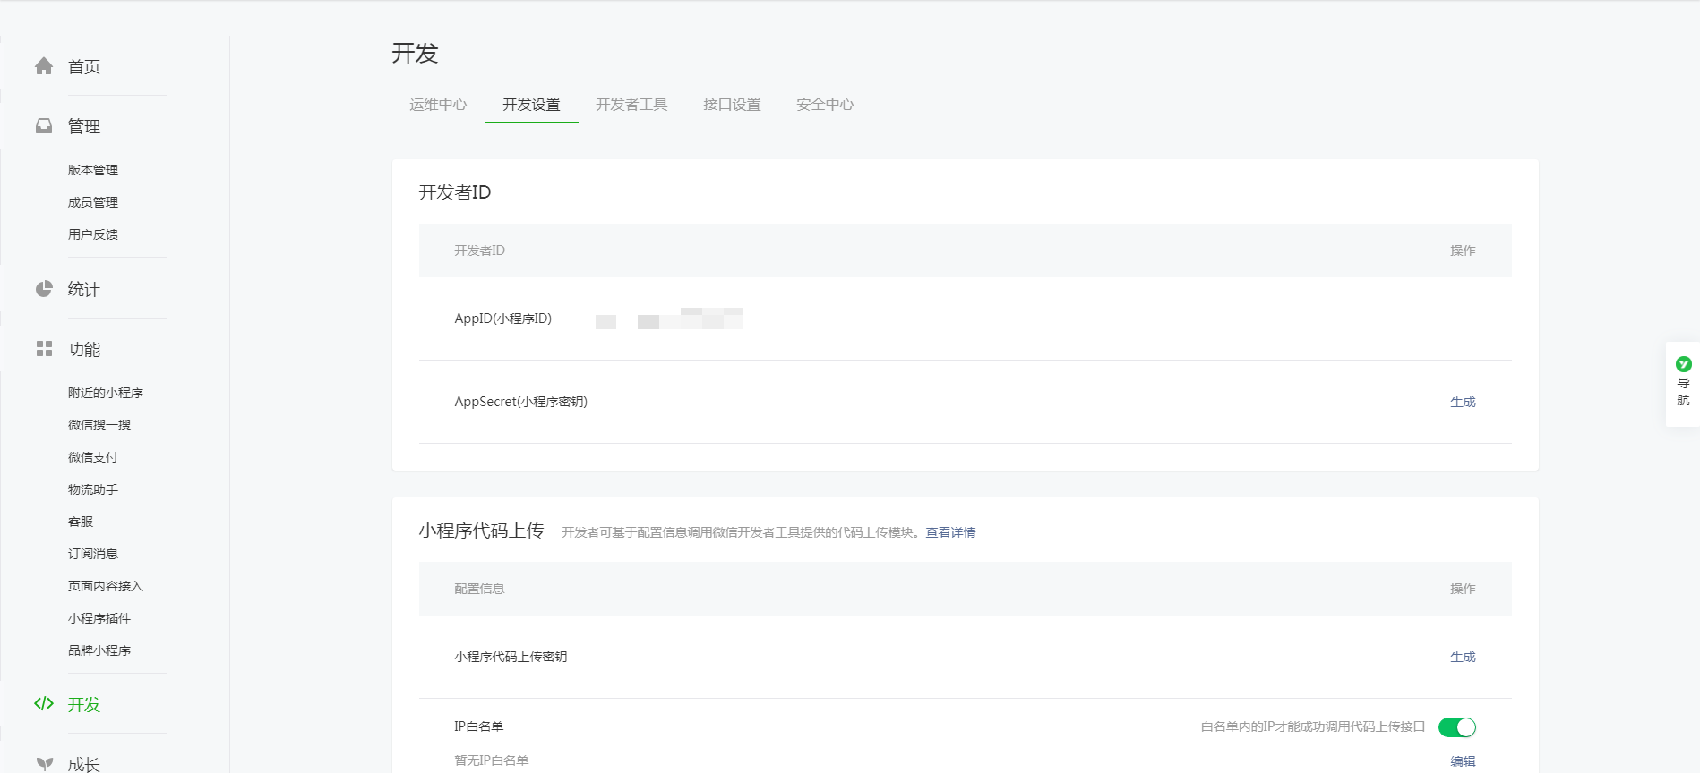
Task: Go to the 接口设置 tab
Action: click(732, 104)
